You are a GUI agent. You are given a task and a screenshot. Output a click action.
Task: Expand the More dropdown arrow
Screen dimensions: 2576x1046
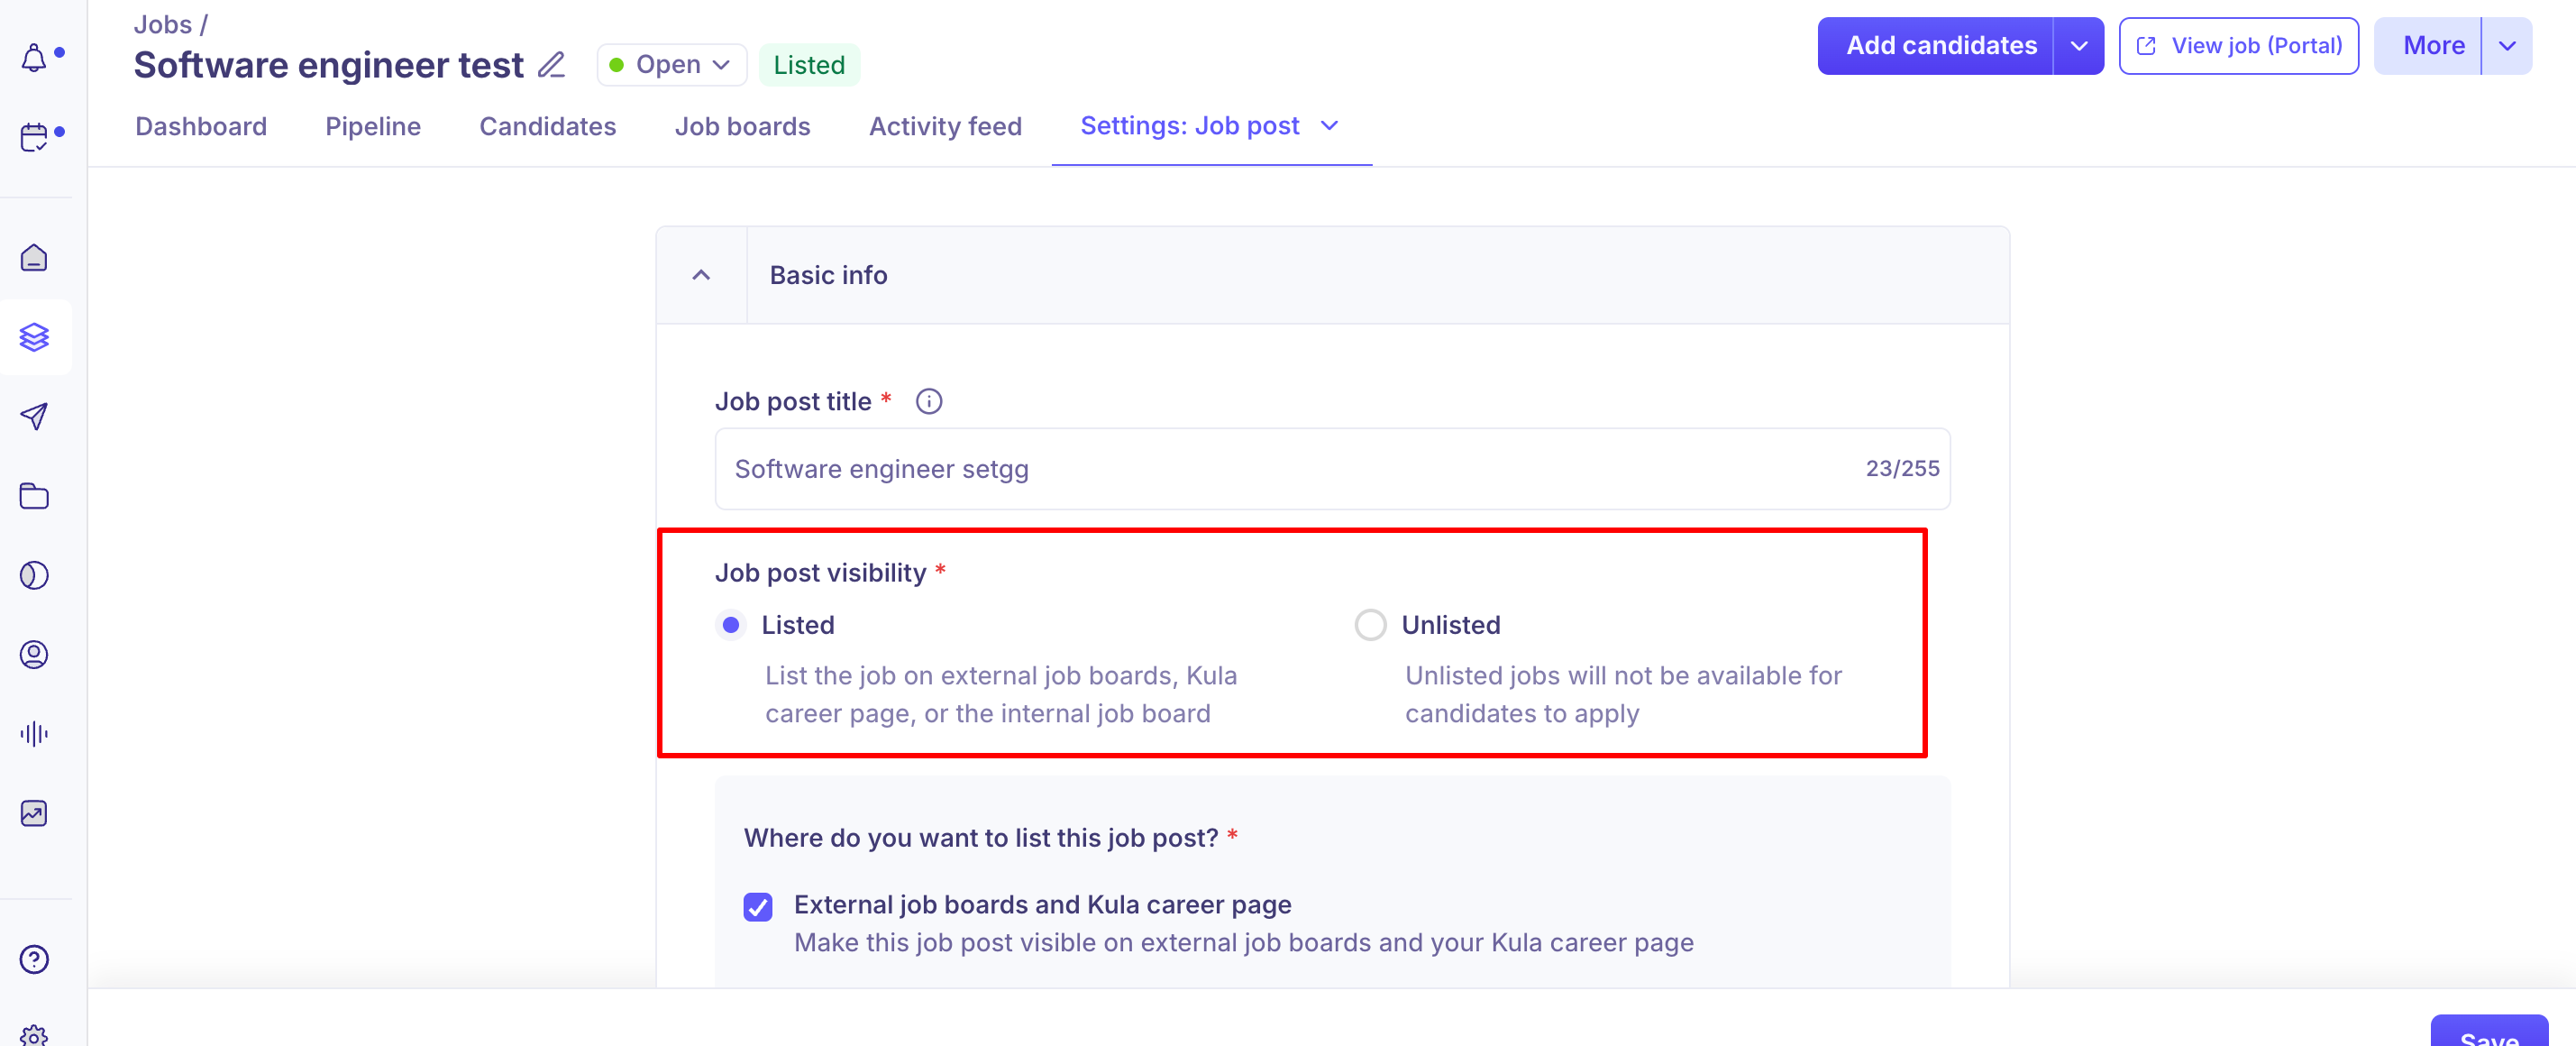click(x=2507, y=46)
